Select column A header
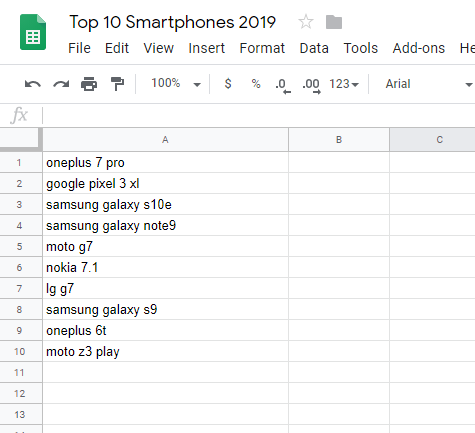Image resolution: width=475 pixels, height=433 pixels. [165, 140]
